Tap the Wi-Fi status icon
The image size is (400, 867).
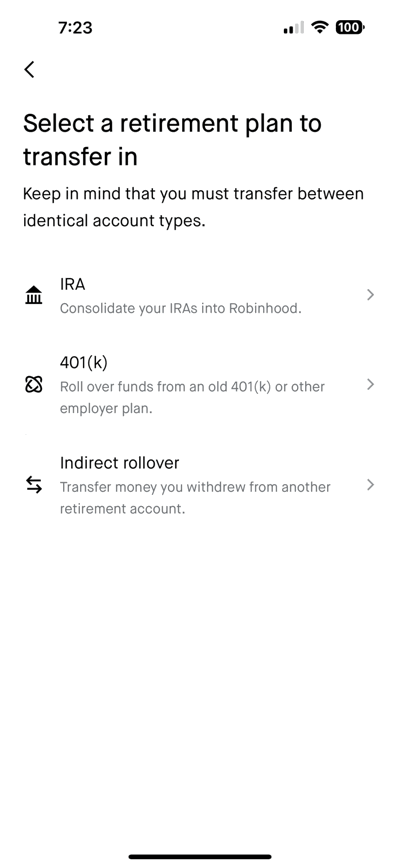319,27
